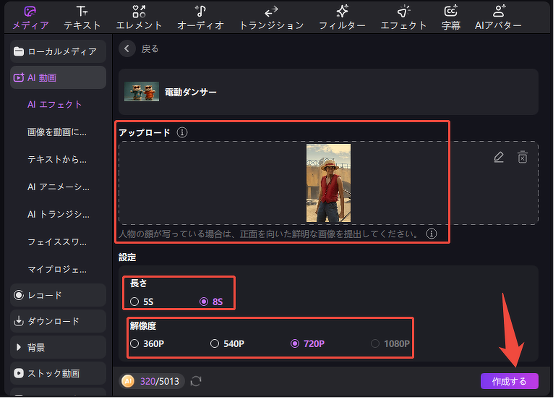Select ローカルメディア in the sidebar
Viewport: 554px width, 398px height.
click(58, 52)
